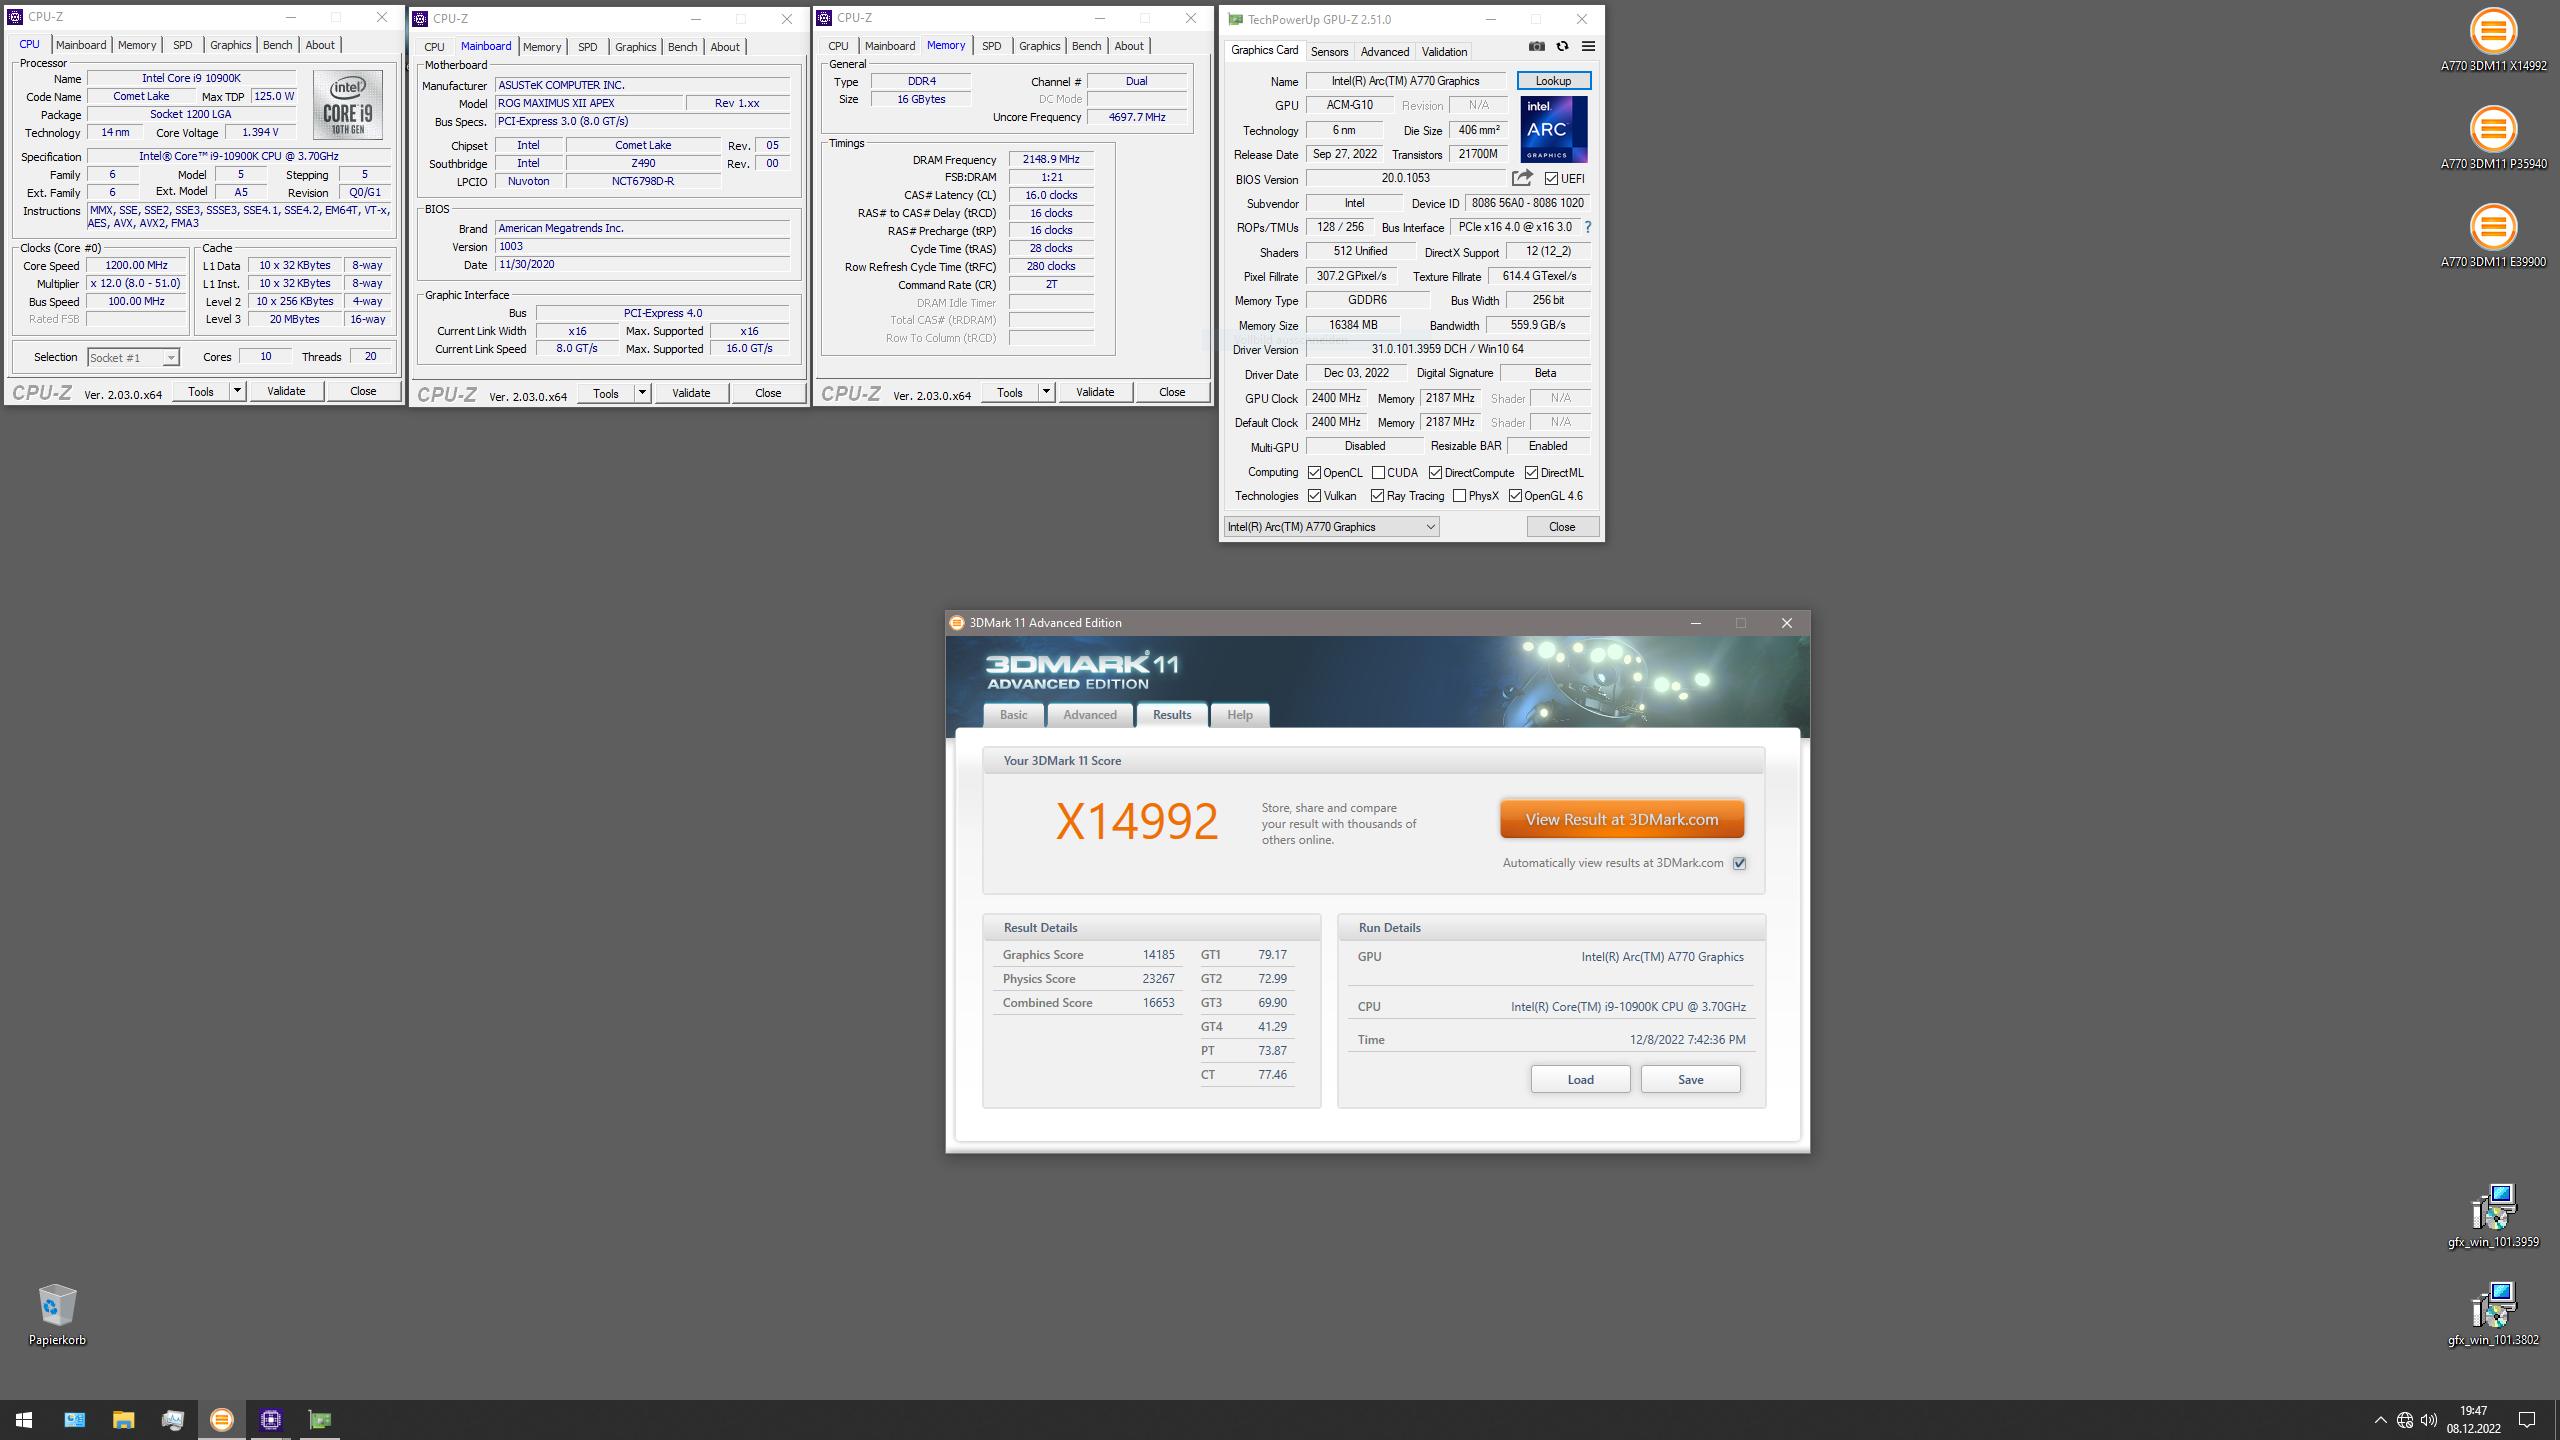The width and height of the screenshot is (2560, 1440).
Task: Click Physics Score 23267 value
Action: (x=1159, y=979)
